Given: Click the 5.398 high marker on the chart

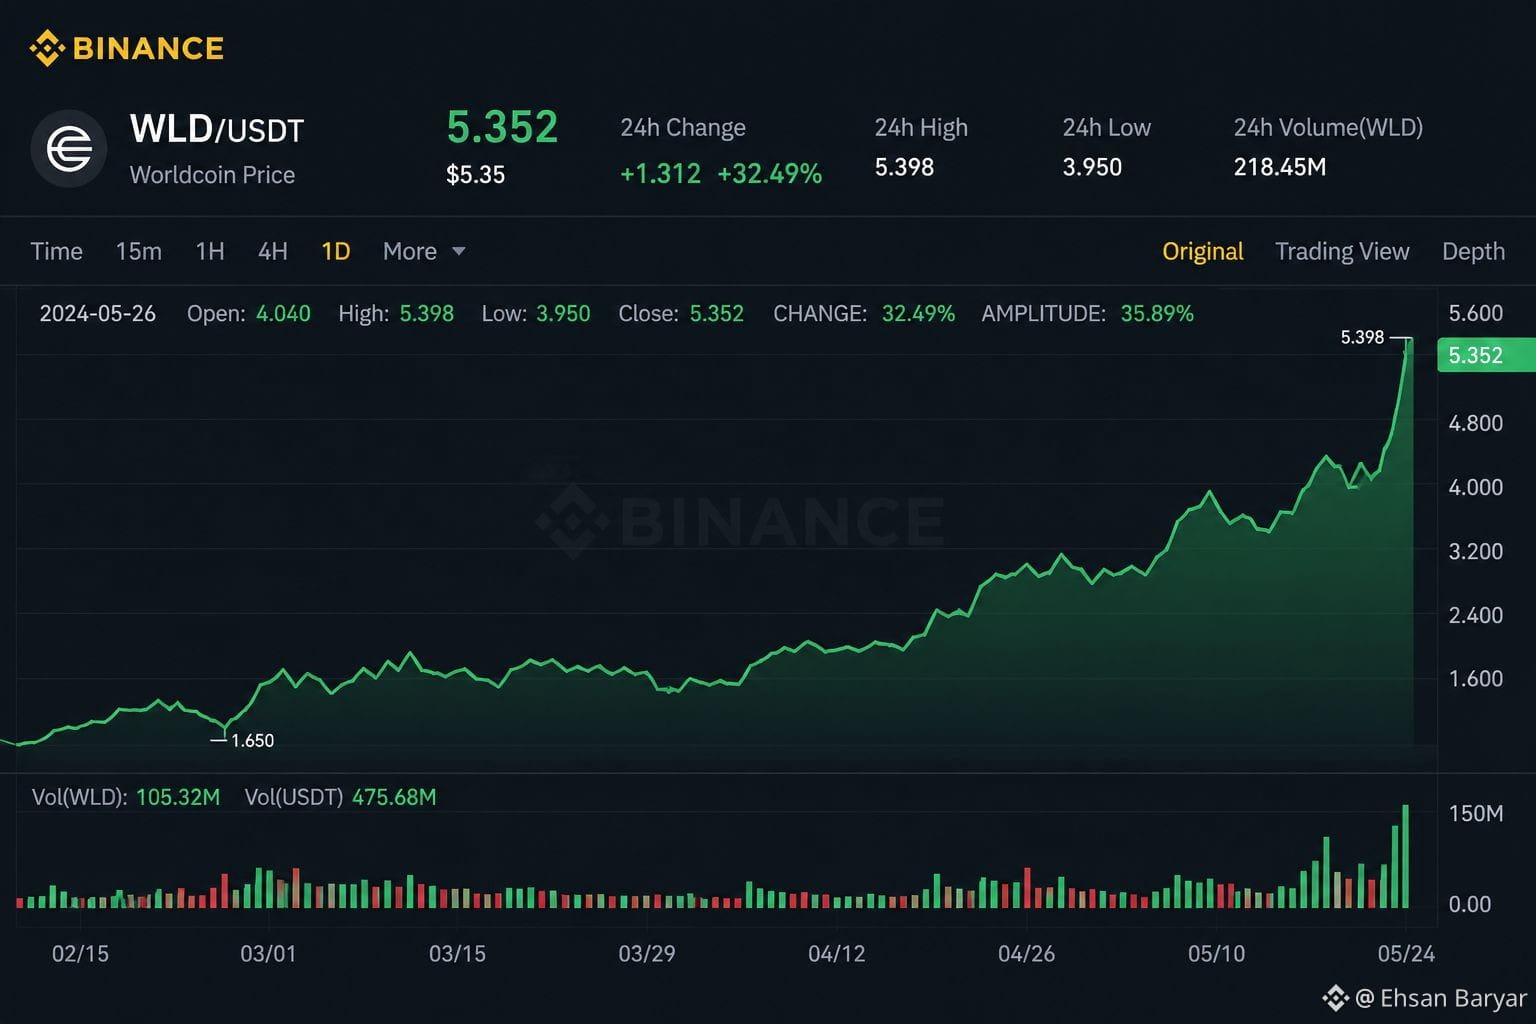Looking at the screenshot, I should (1362, 338).
